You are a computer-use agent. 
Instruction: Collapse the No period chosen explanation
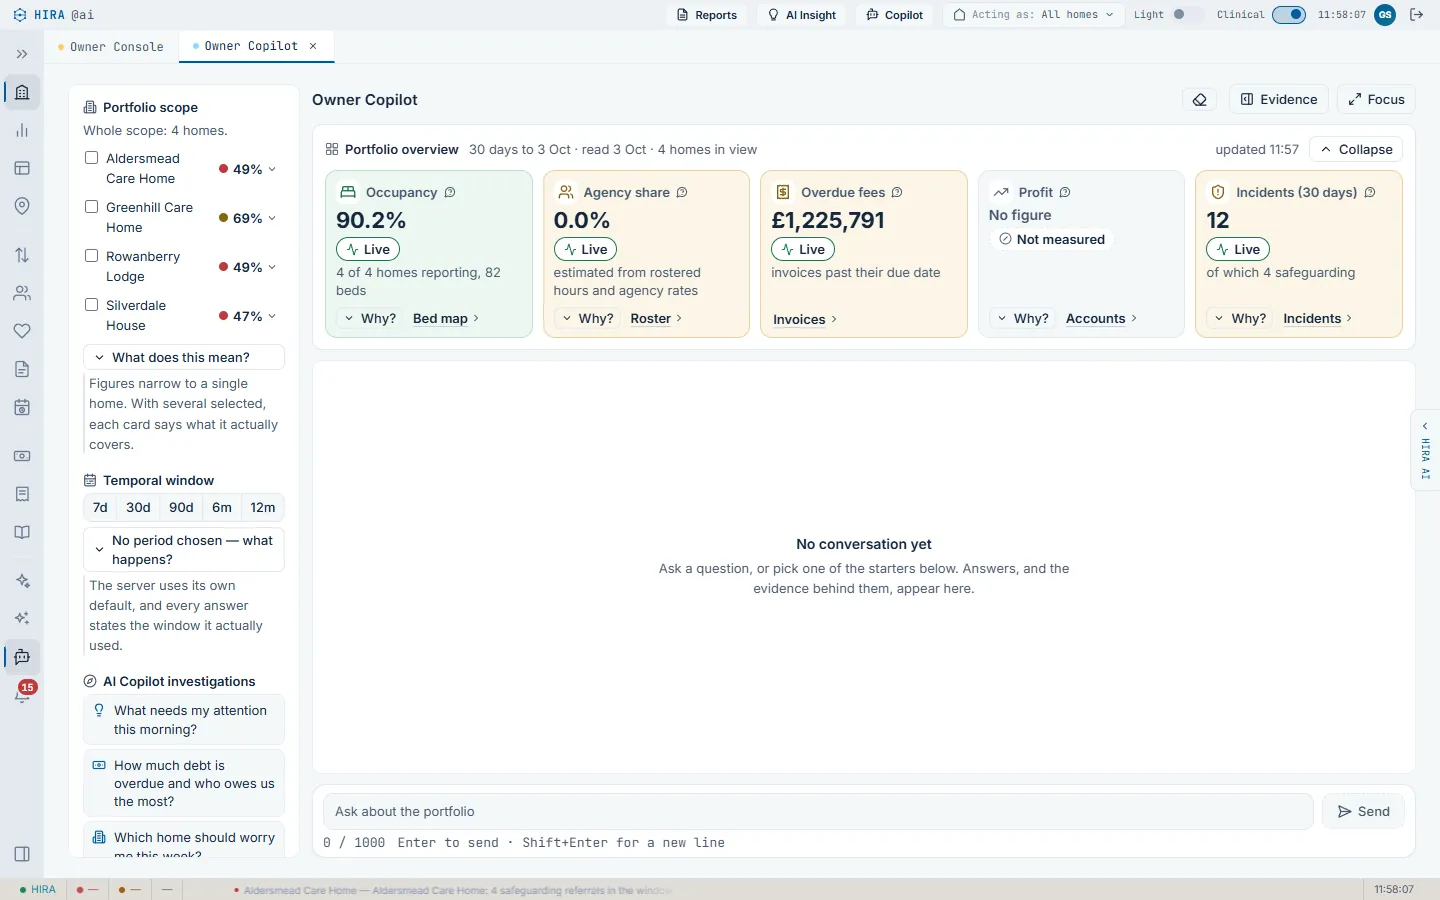pyautogui.click(x=184, y=550)
